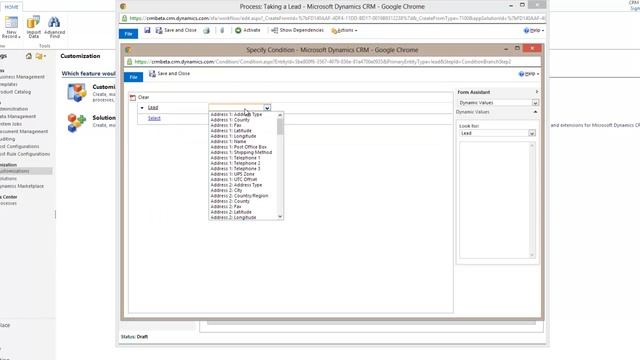Choose Address 2: Latitude from list
Screen dimensions: 640x360
tap(231, 212)
